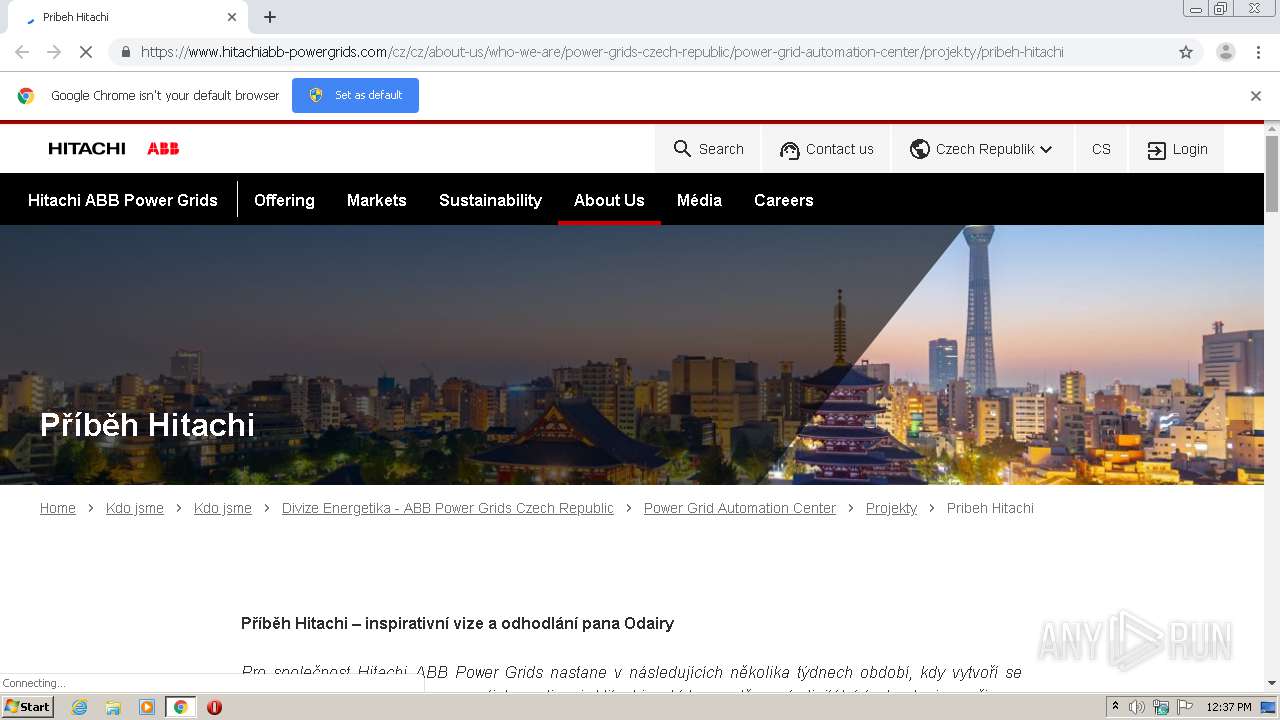The image size is (1280, 720).
Task: Open second Kdo jsme breadcrumb link
Action: point(223,508)
